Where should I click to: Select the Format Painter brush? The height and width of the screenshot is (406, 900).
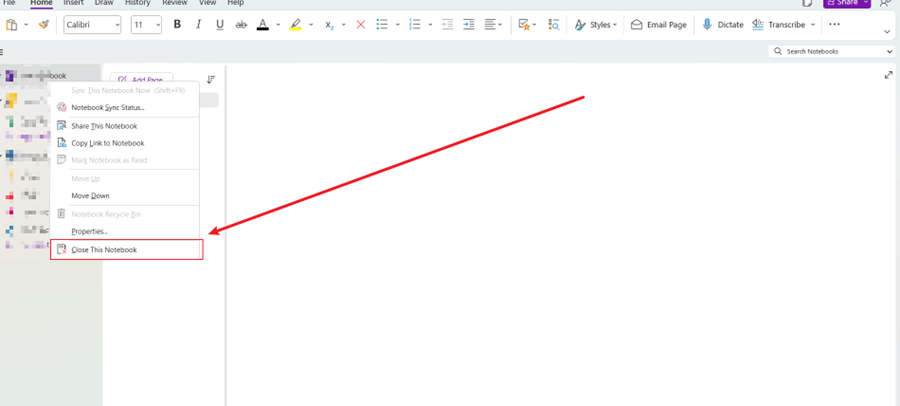tap(44, 25)
